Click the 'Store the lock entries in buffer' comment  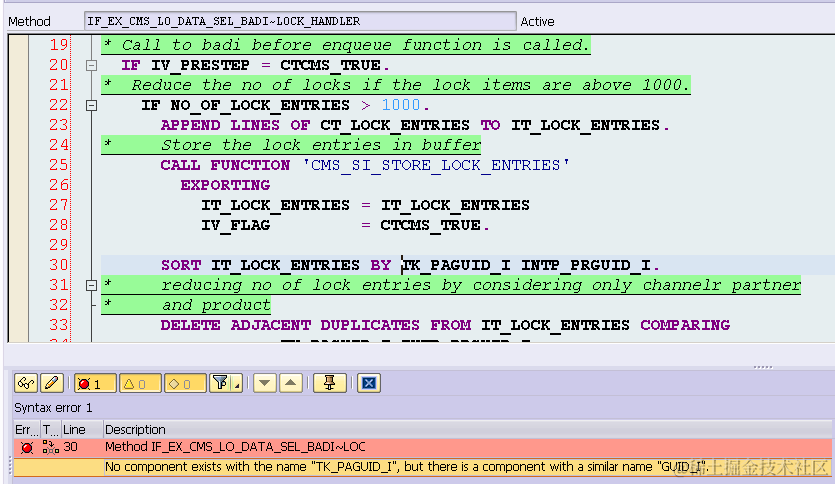pos(321,145)
